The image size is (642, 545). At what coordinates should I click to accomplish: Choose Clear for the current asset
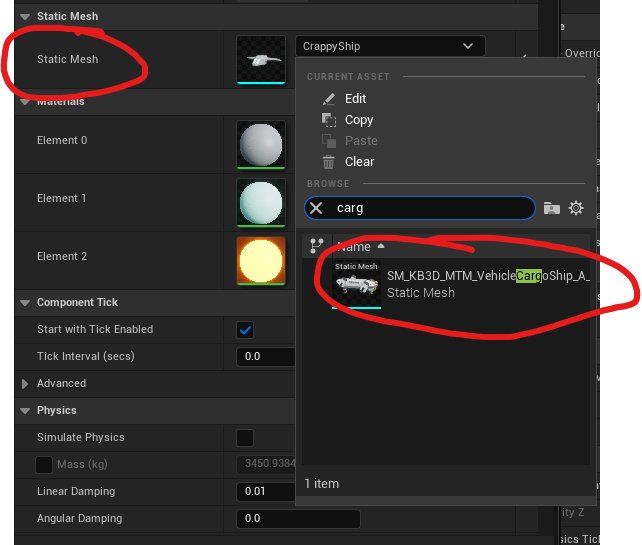tap(359, 162)
